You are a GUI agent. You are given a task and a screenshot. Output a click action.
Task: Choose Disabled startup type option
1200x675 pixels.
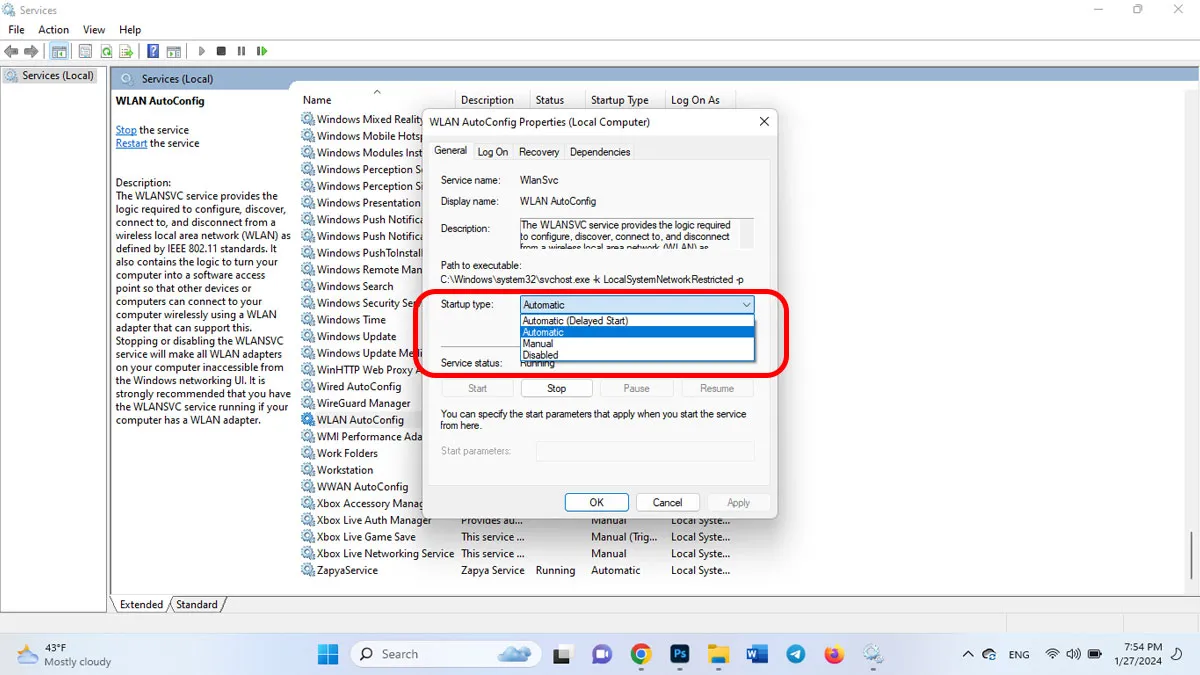[x=637, y=355]
